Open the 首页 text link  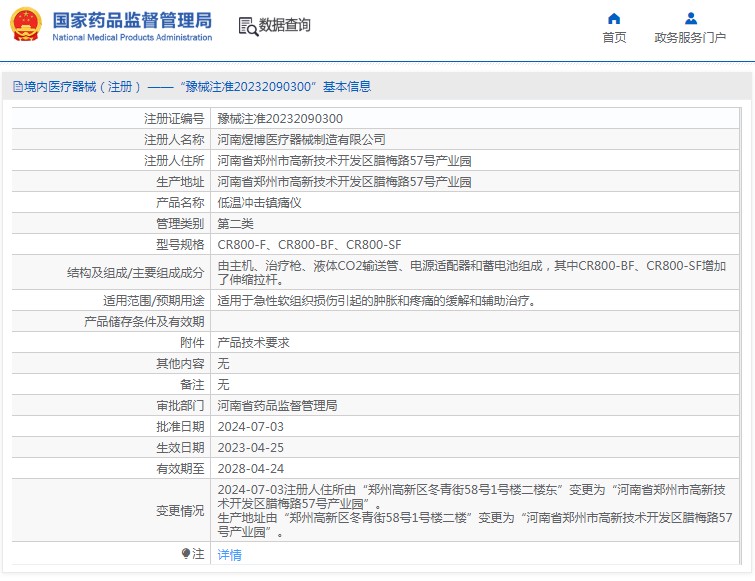click(614, 38)
